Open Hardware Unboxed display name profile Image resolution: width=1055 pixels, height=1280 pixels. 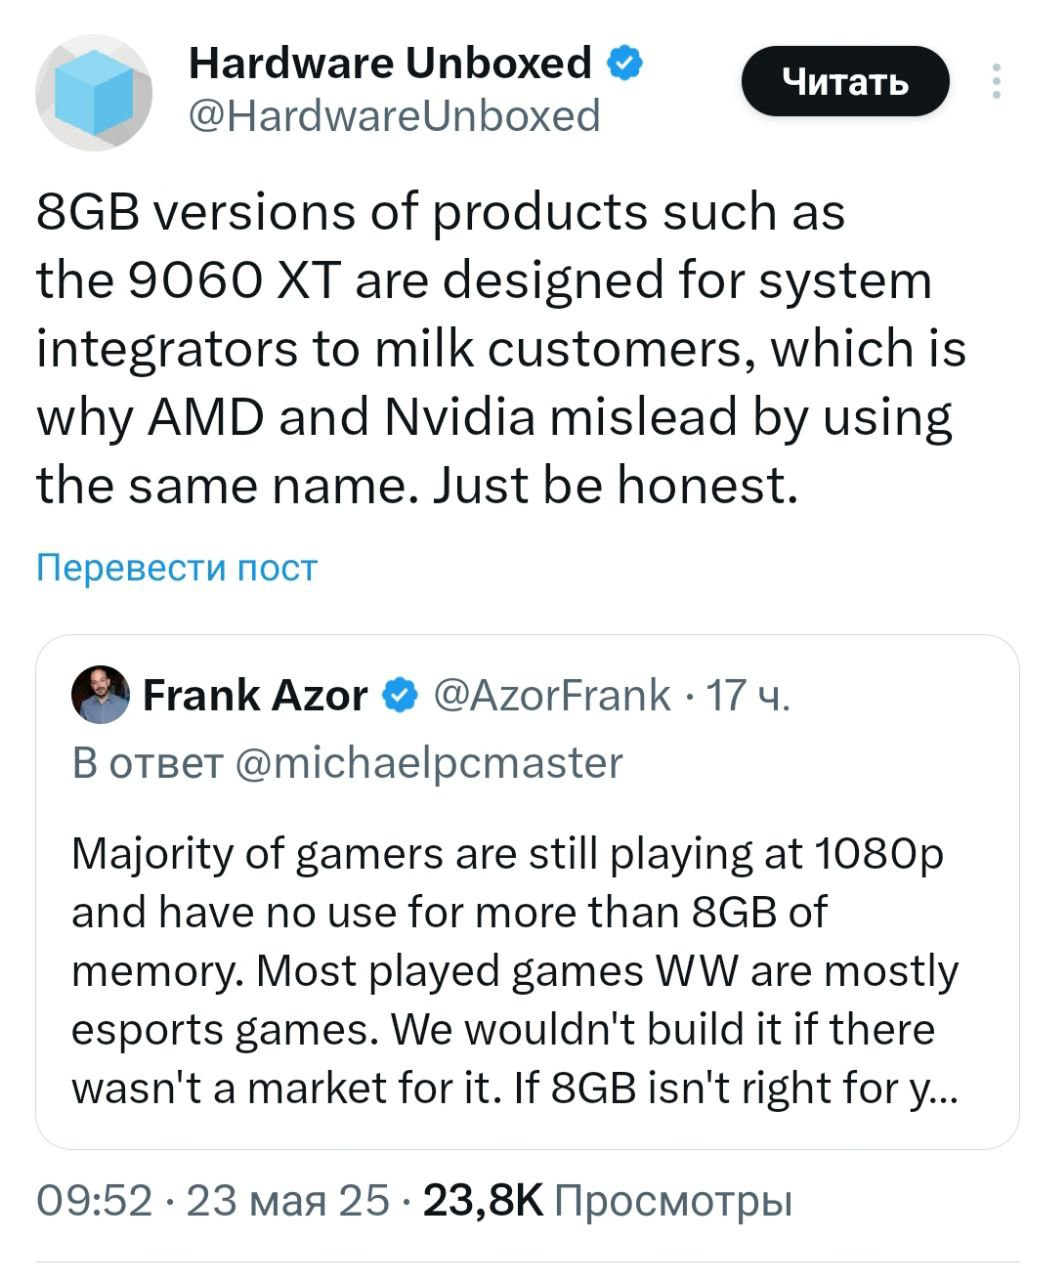coord(390,63)
